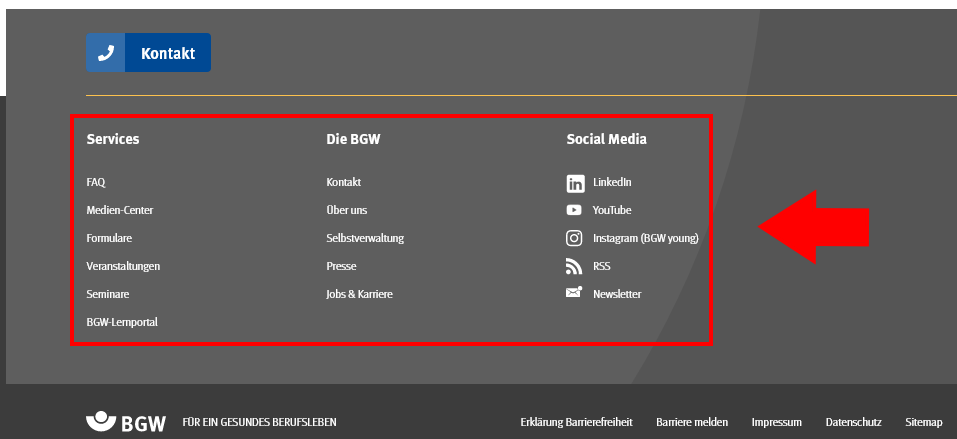
Task: Go to Medien-Center link
Action: (120, 210)
